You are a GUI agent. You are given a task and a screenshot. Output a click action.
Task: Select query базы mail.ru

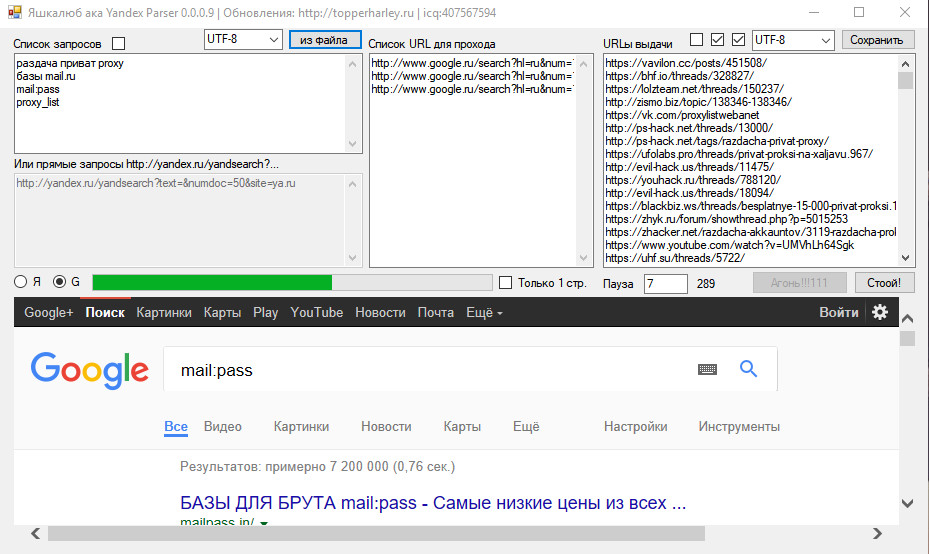pyautogui.click(x=46, y=76)
